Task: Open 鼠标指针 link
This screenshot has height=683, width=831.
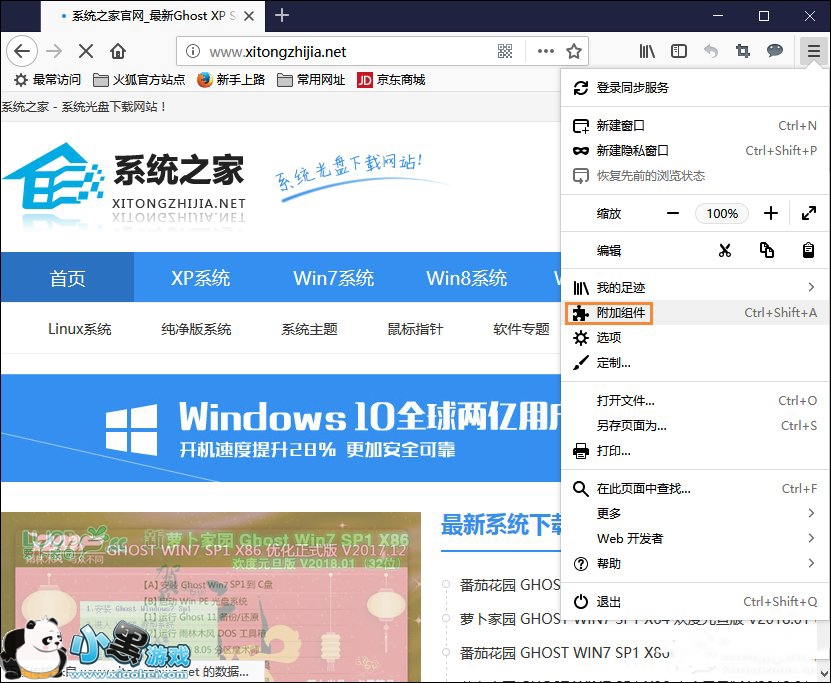Action: pyautogui.click(x=415, y=329)
